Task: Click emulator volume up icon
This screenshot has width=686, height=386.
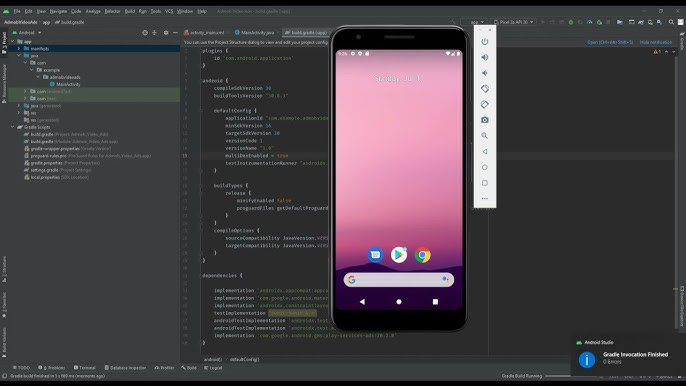Action: tap(484, 57)
